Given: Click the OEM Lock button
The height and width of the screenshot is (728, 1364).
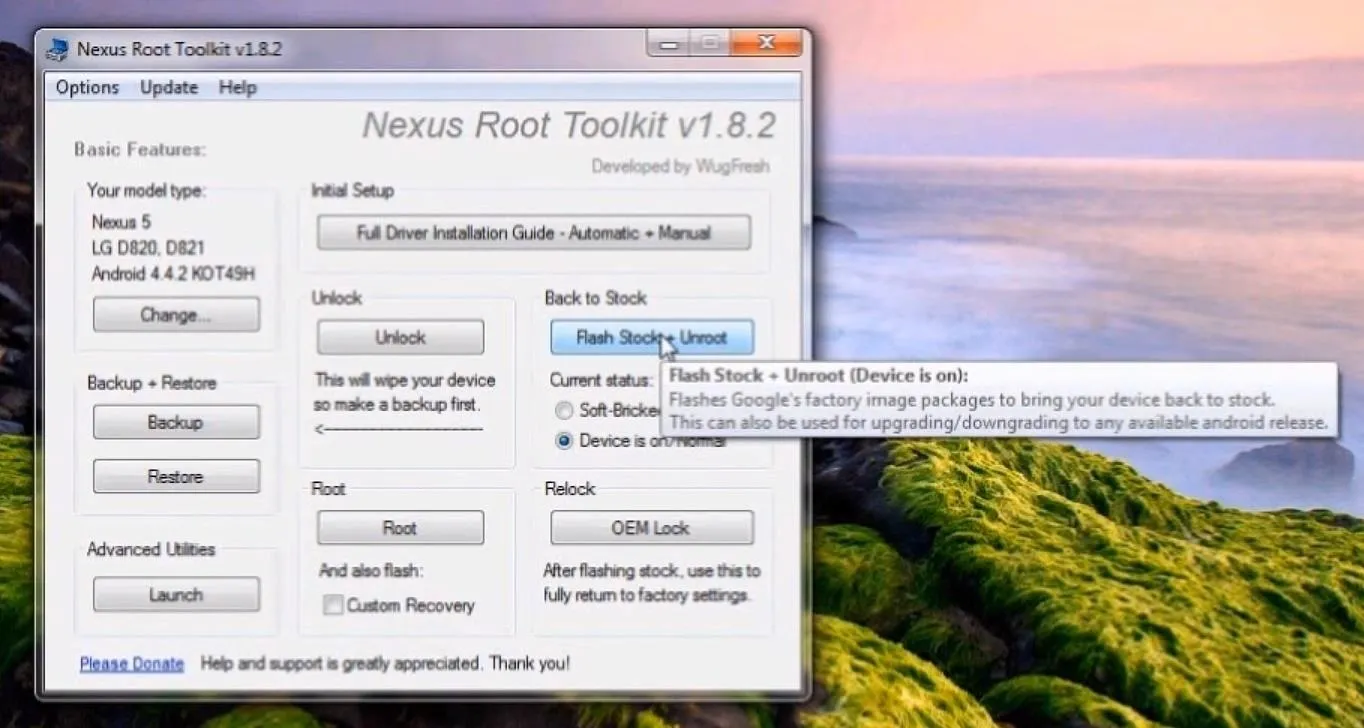Looking at the screenshot, I should click(x=652, y=528).
